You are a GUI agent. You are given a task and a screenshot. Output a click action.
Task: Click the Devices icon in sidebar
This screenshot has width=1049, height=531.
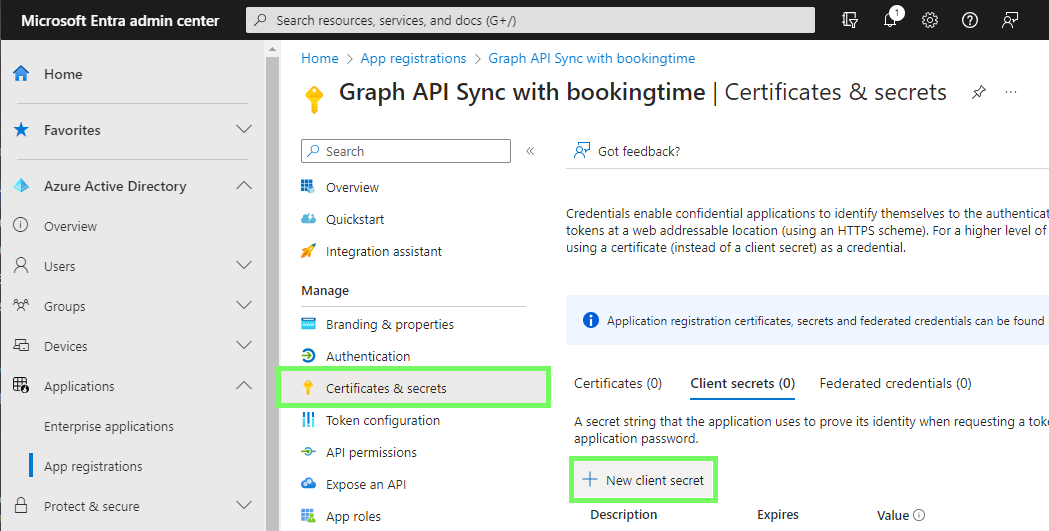[x=21, y=346]
